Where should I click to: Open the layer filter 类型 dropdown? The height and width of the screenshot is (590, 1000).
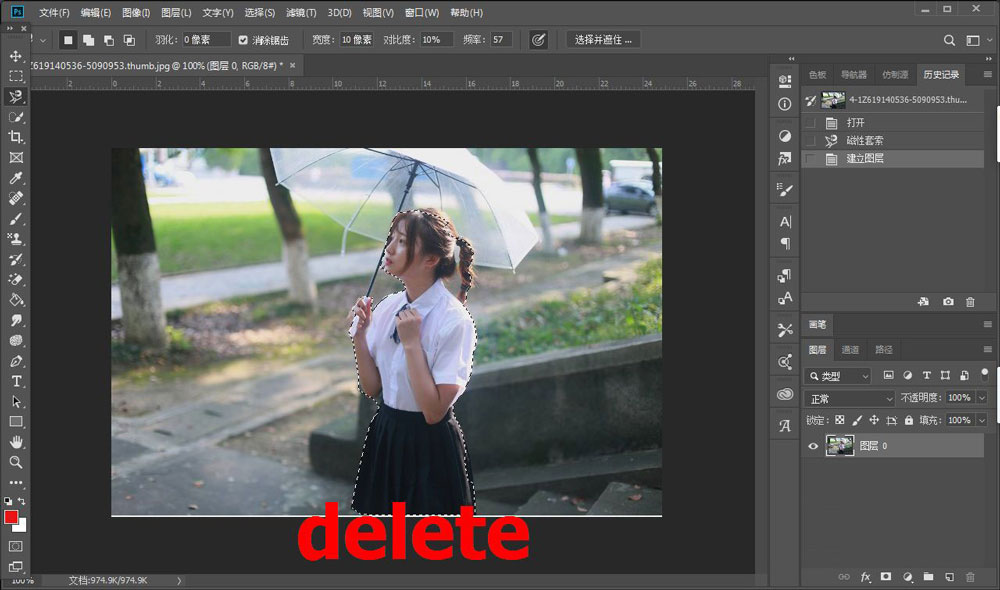pyautogui.click(x=838, y=375)
